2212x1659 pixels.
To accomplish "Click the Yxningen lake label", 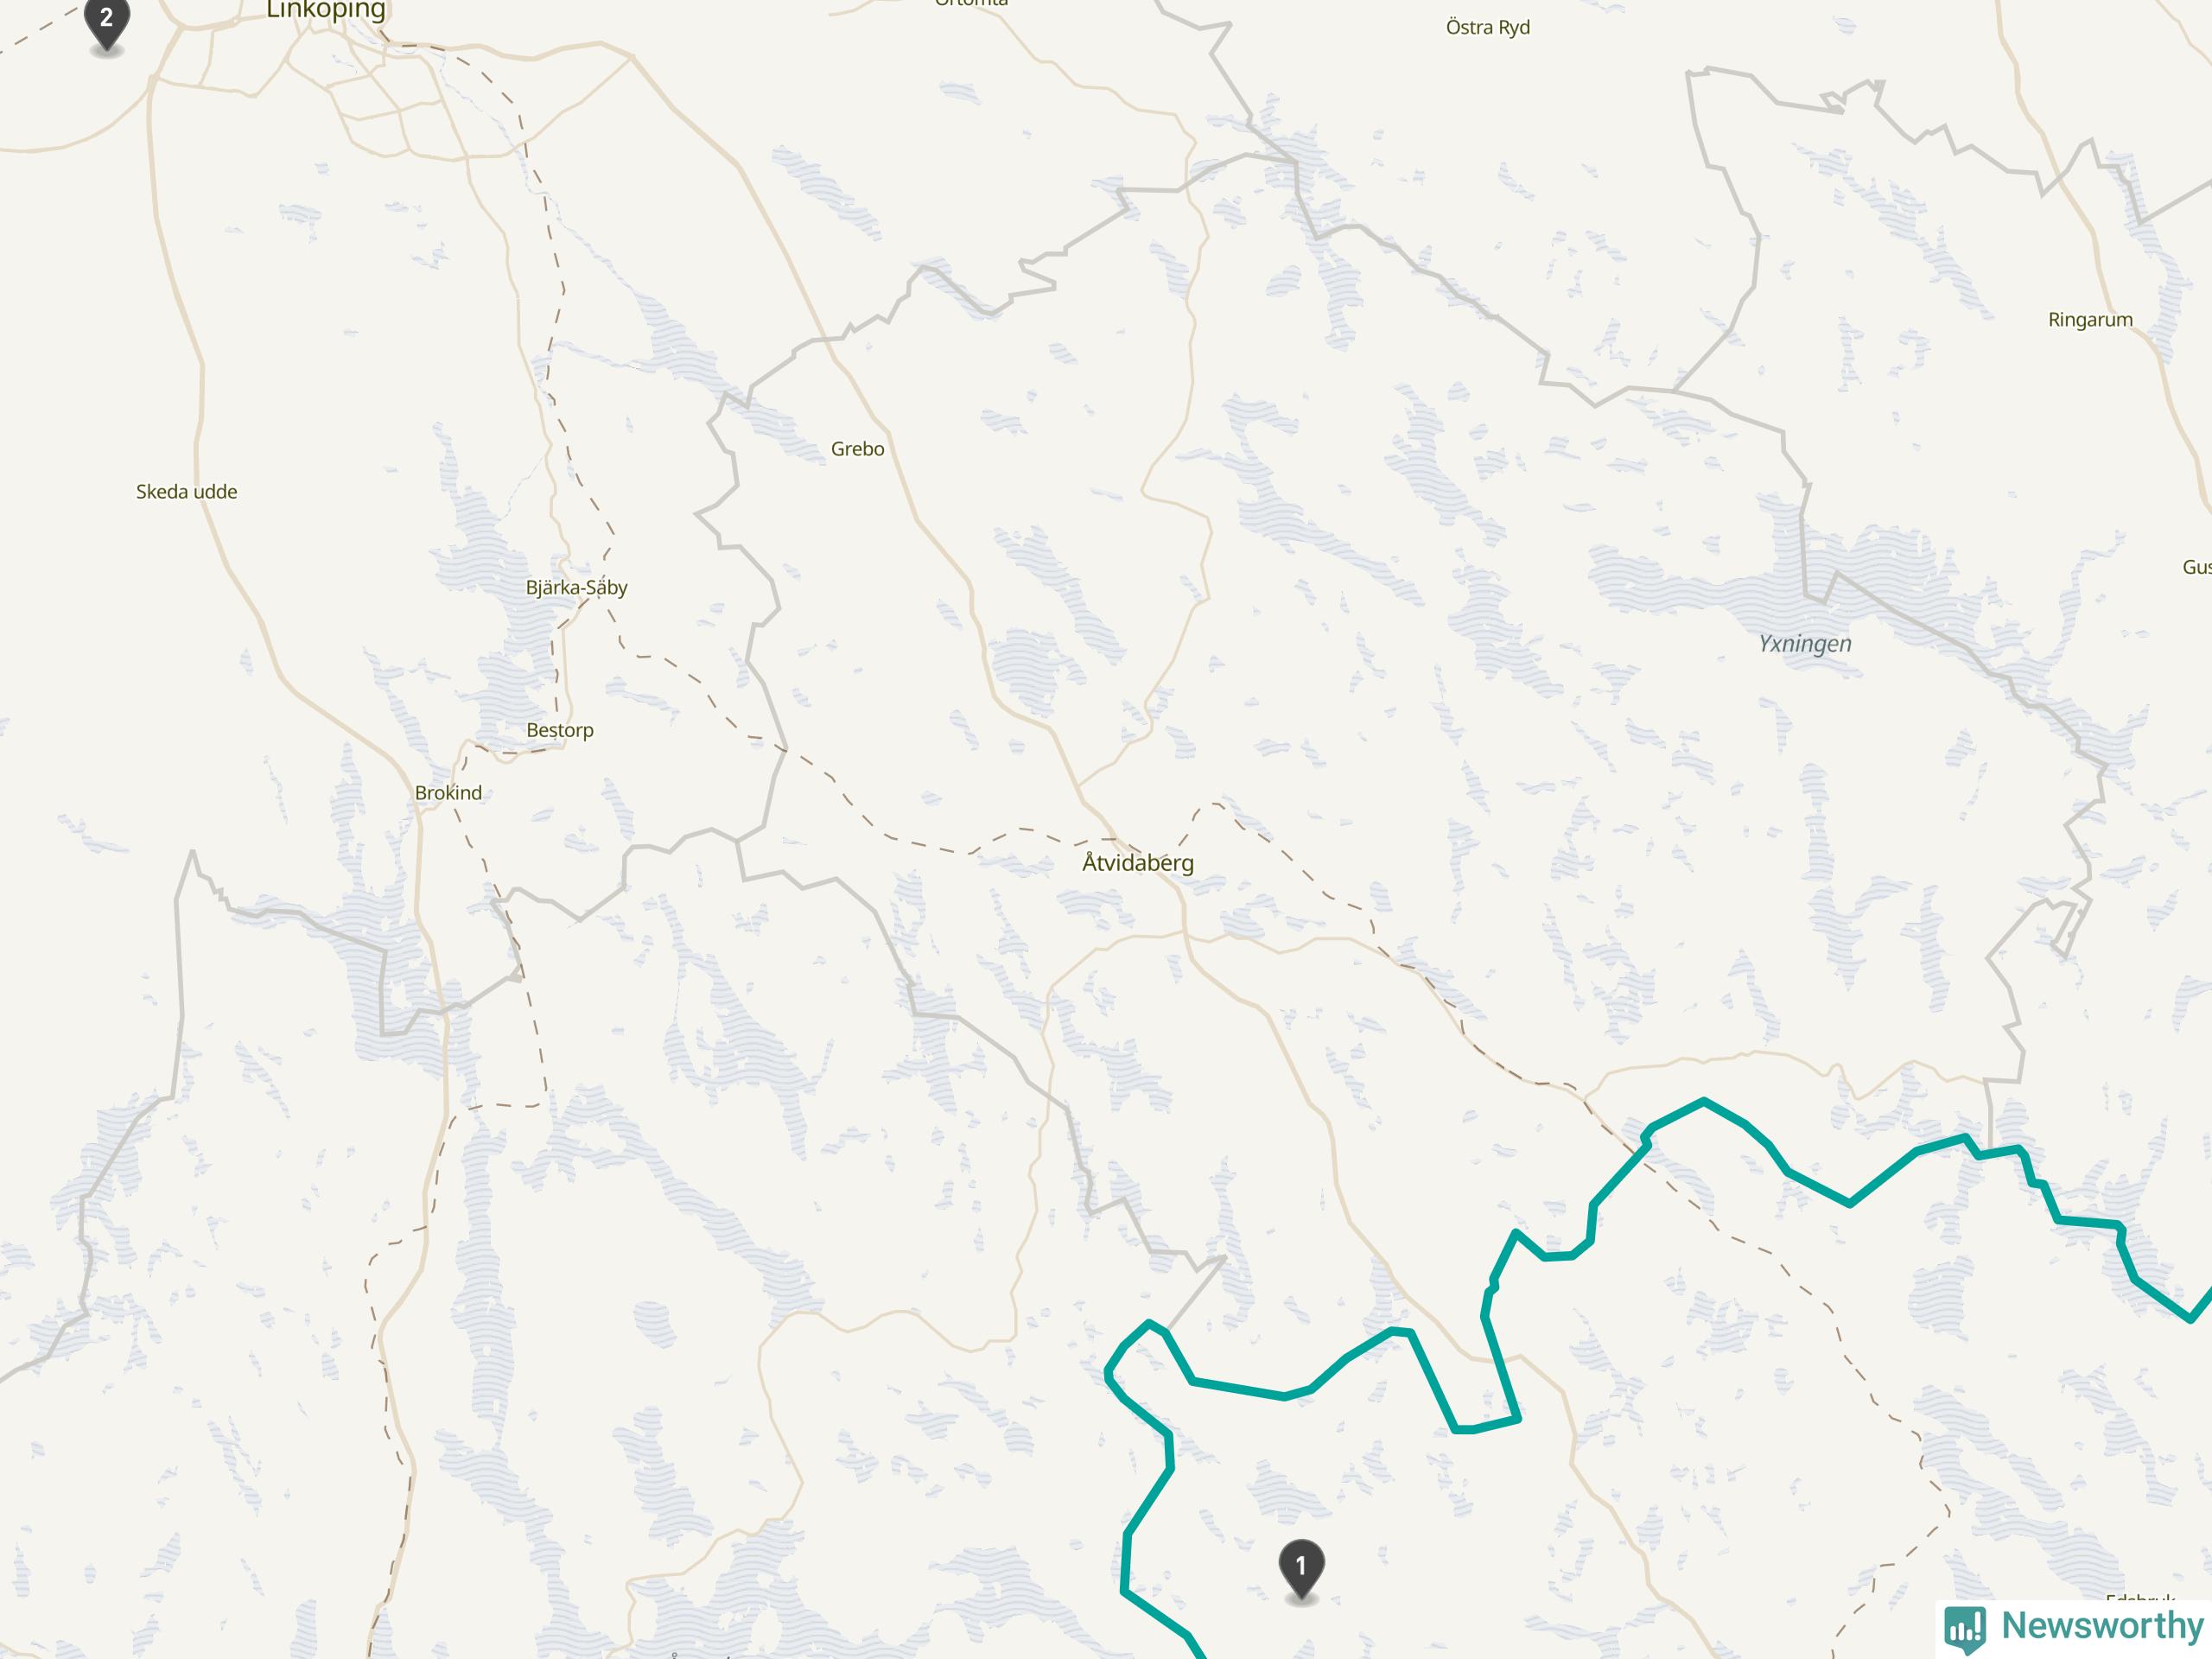I will point(1805,644).
